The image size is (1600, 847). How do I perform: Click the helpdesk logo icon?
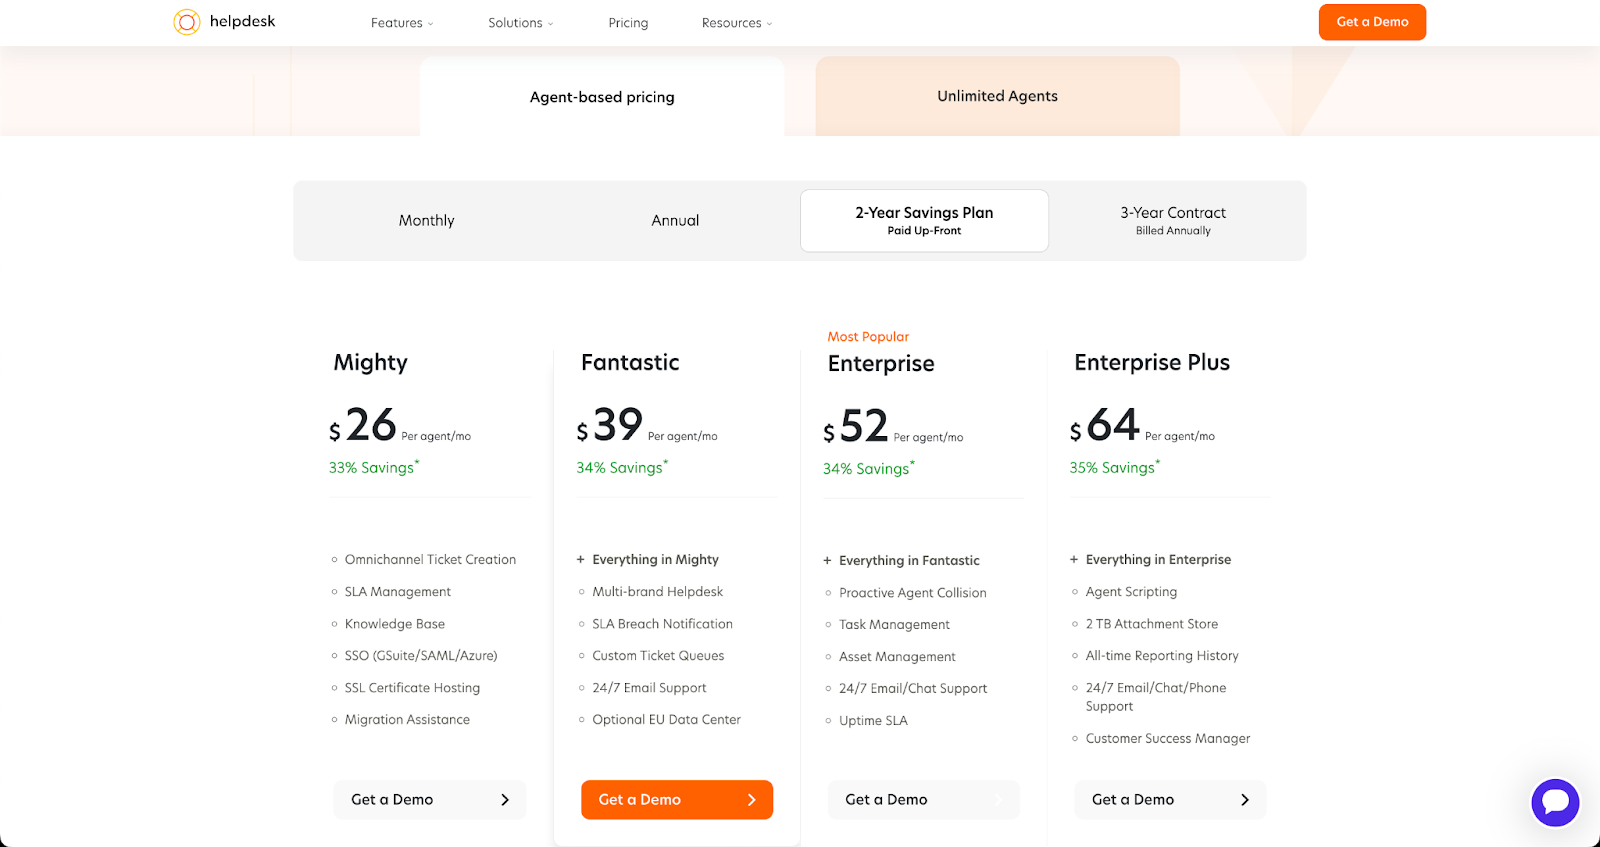click(x=187, y=22)
